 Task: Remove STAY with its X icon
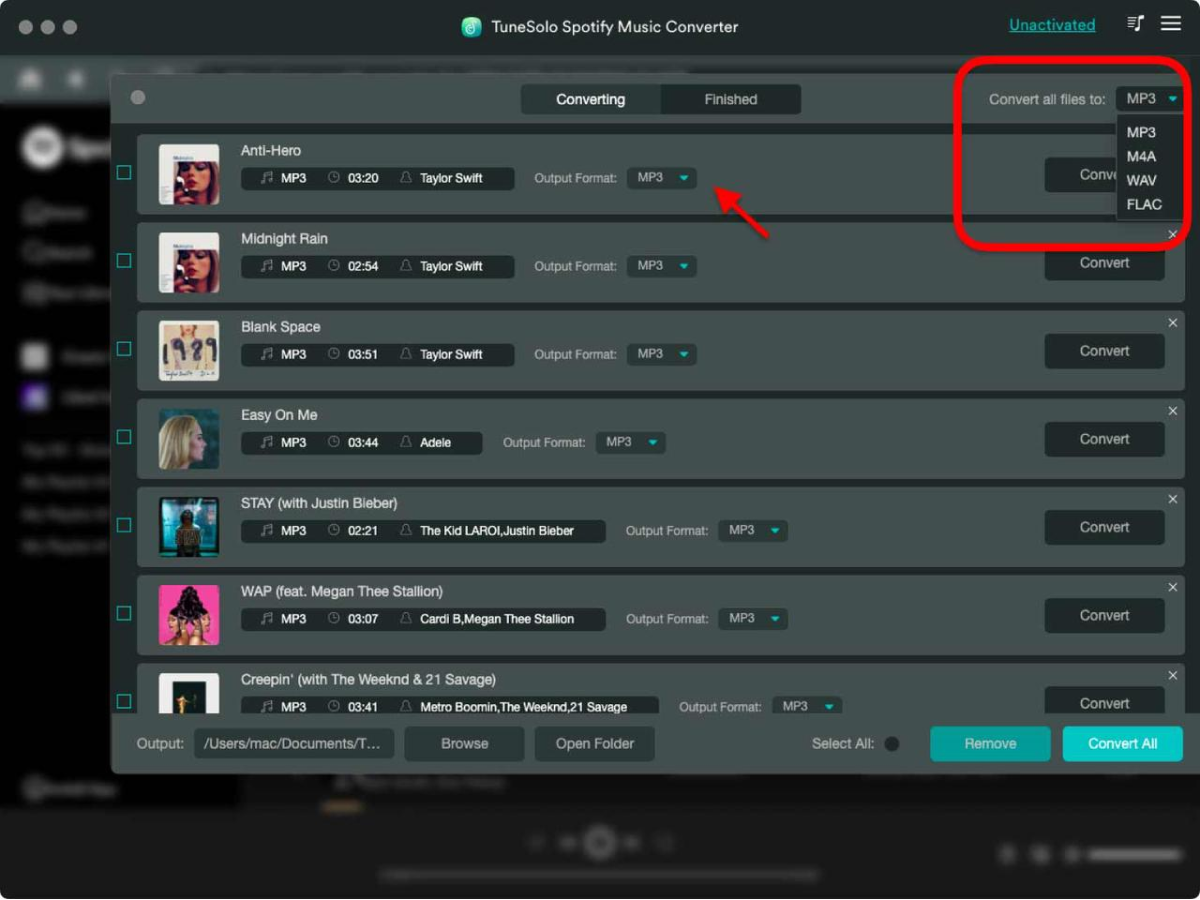pyautogui.click(x=1173, y=499)
